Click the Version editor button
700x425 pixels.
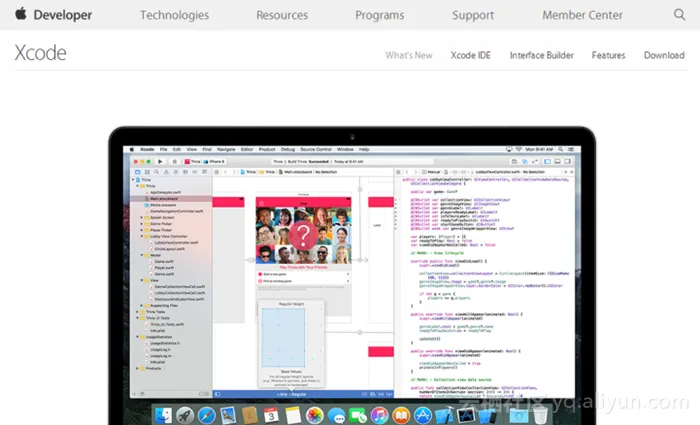(535, 161)
